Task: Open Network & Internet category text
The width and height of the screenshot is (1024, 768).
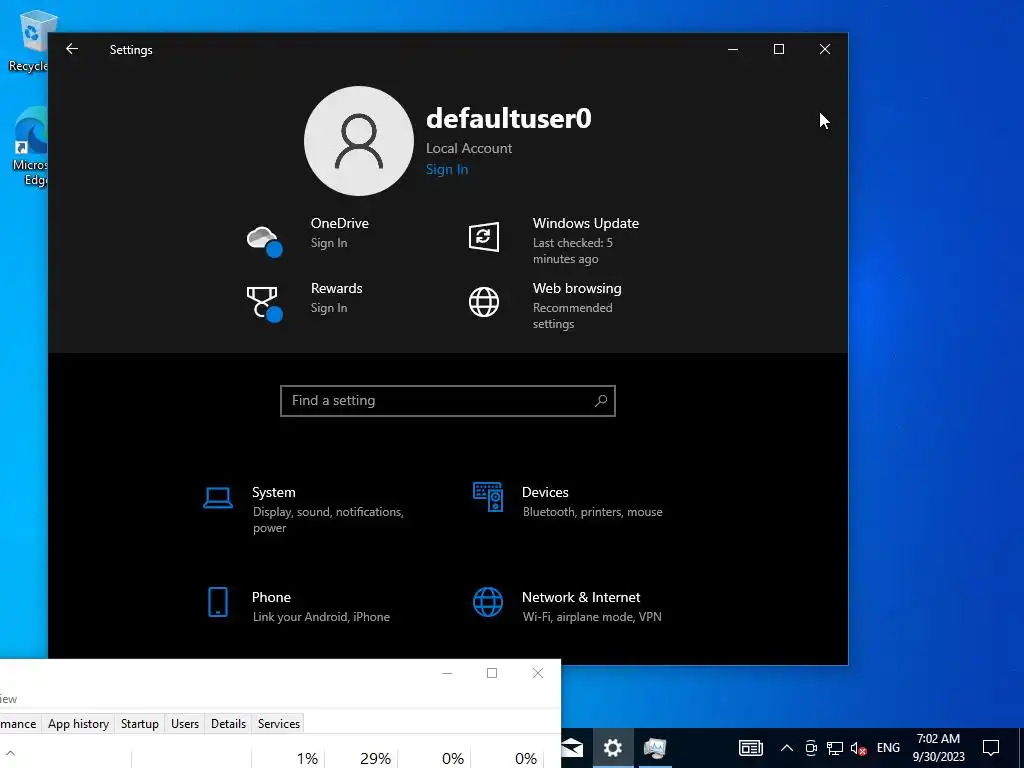Action: [x=592, y=606]
